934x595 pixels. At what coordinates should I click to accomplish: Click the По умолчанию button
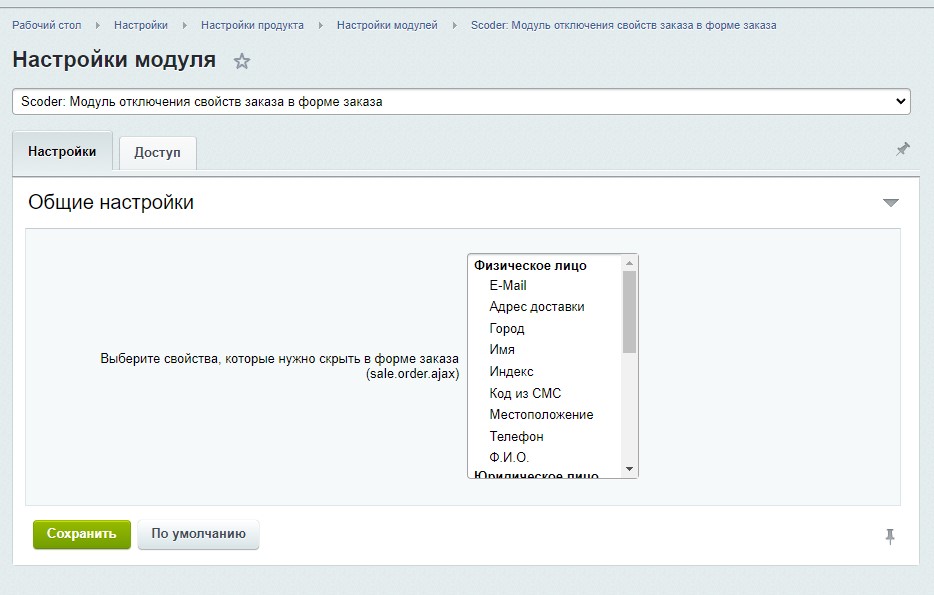pyautogui.click(x=198, y=534)
